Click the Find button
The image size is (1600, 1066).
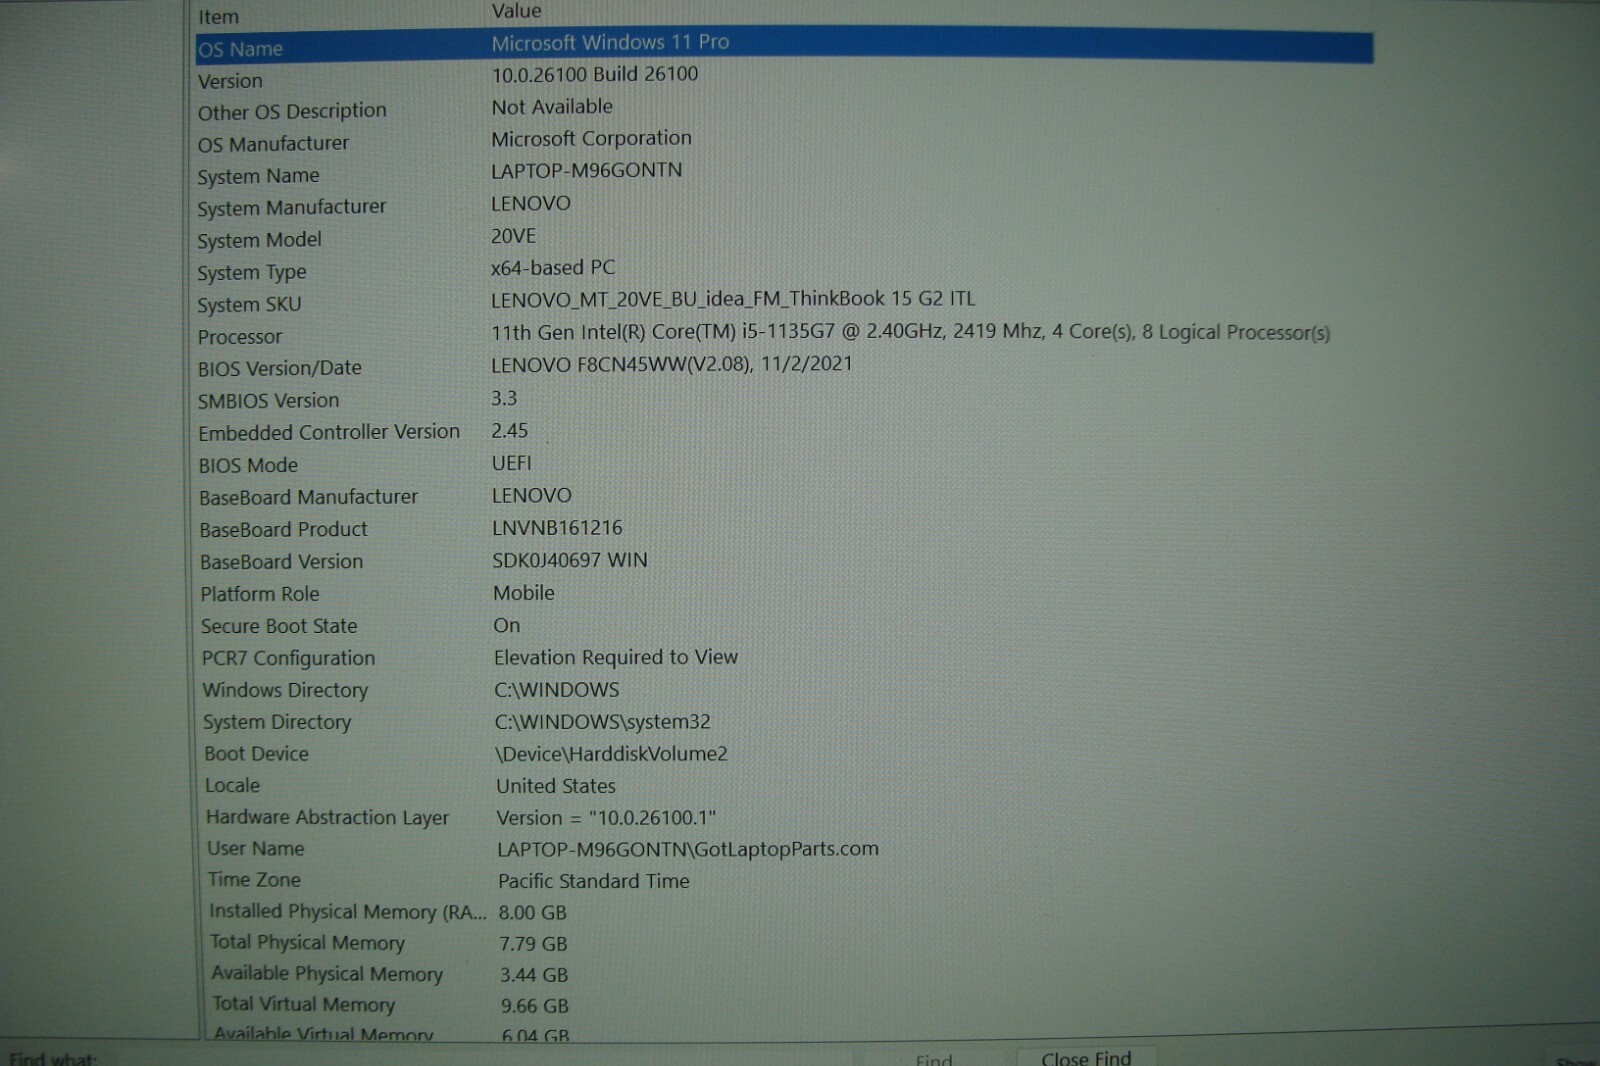[934, 1059]
